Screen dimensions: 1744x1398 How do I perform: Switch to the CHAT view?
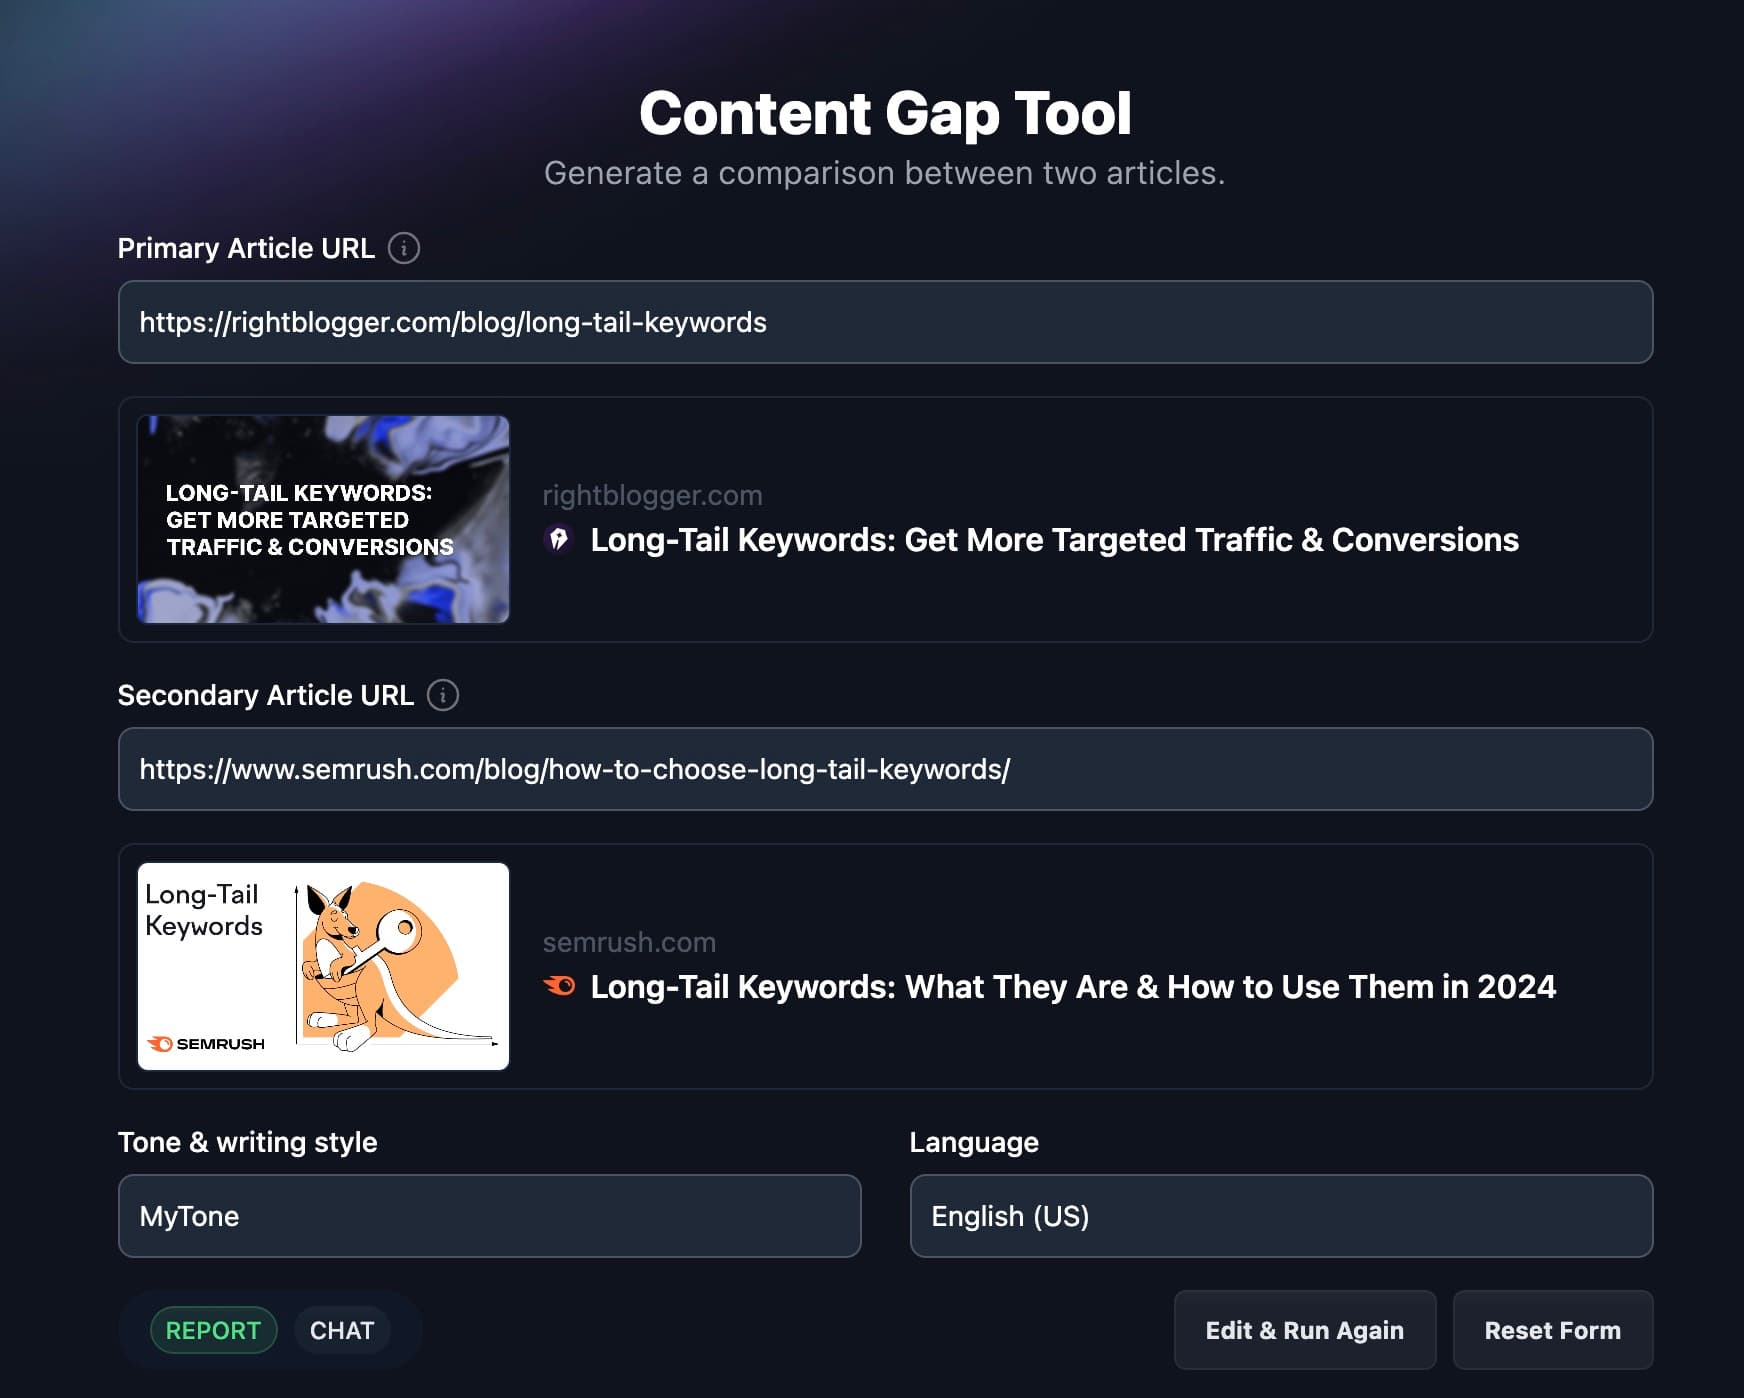pyautogui.click(x=341, y=1330)
